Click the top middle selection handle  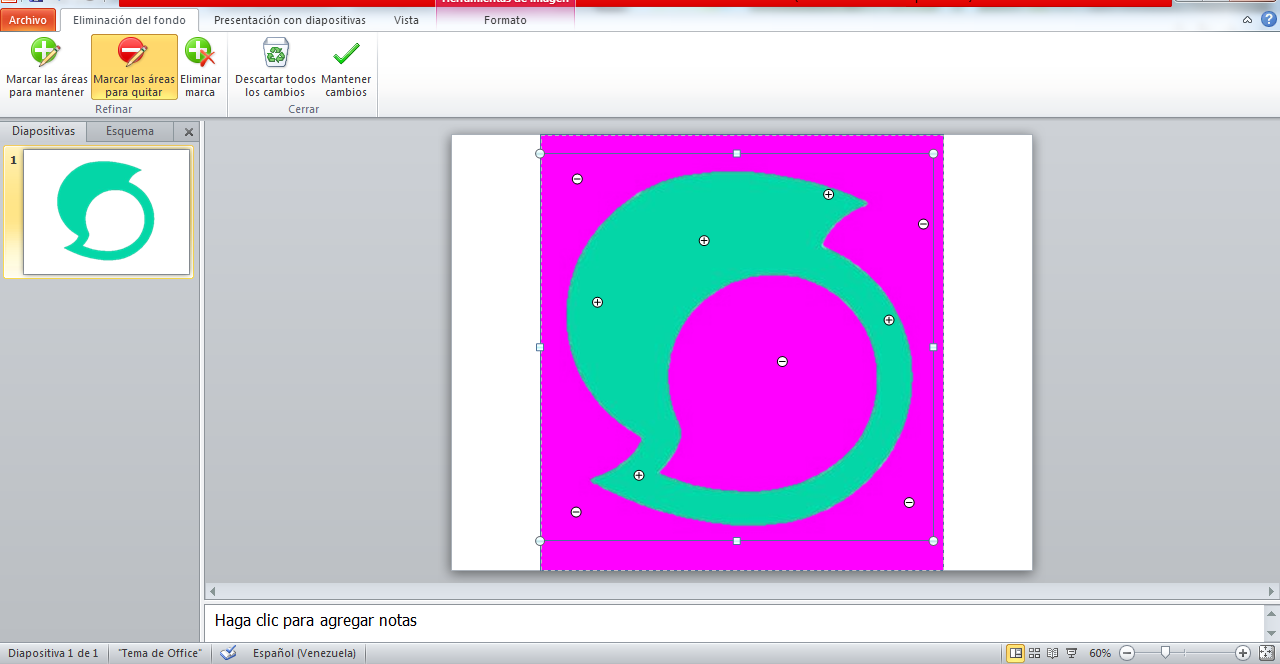(737, 153)
